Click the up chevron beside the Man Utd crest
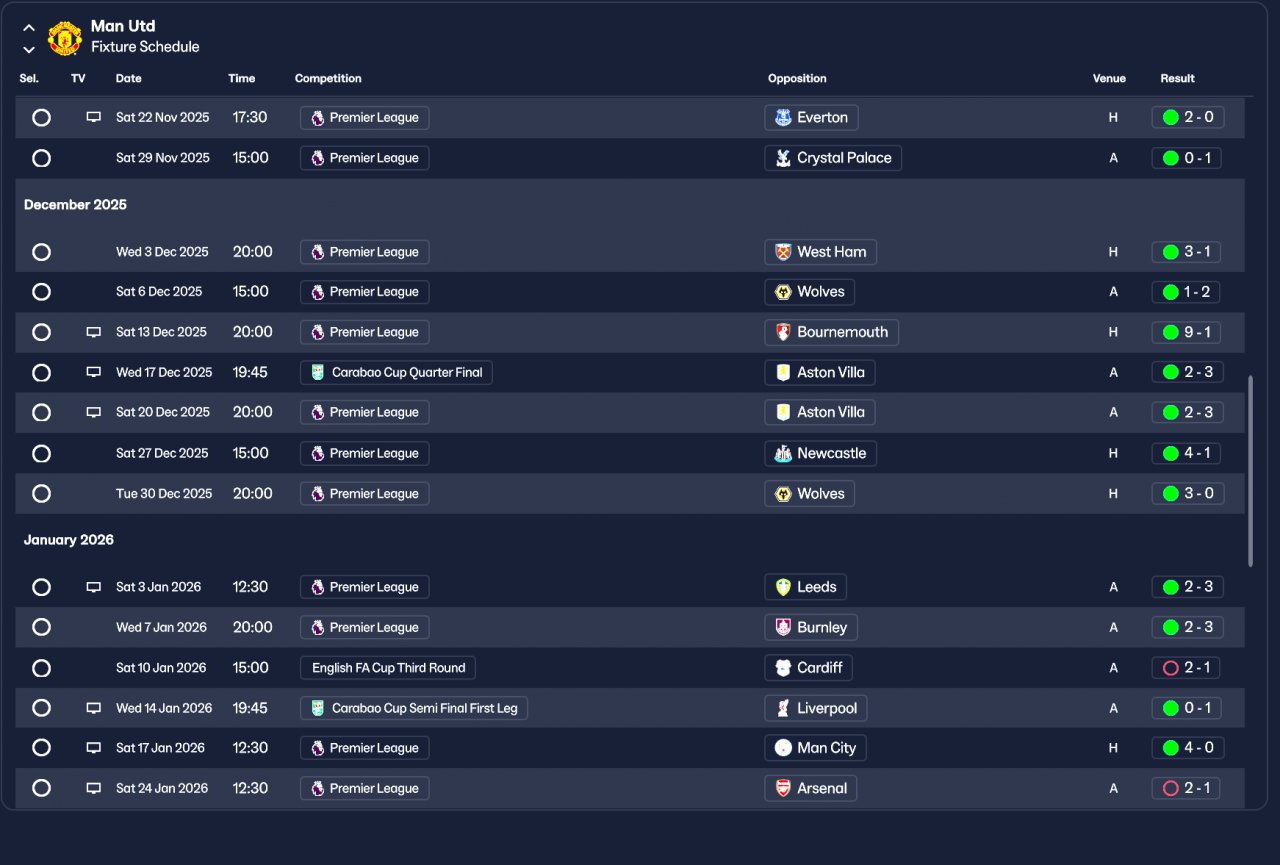This screenshot has height=865, width=1280. (x=29, y=28)
